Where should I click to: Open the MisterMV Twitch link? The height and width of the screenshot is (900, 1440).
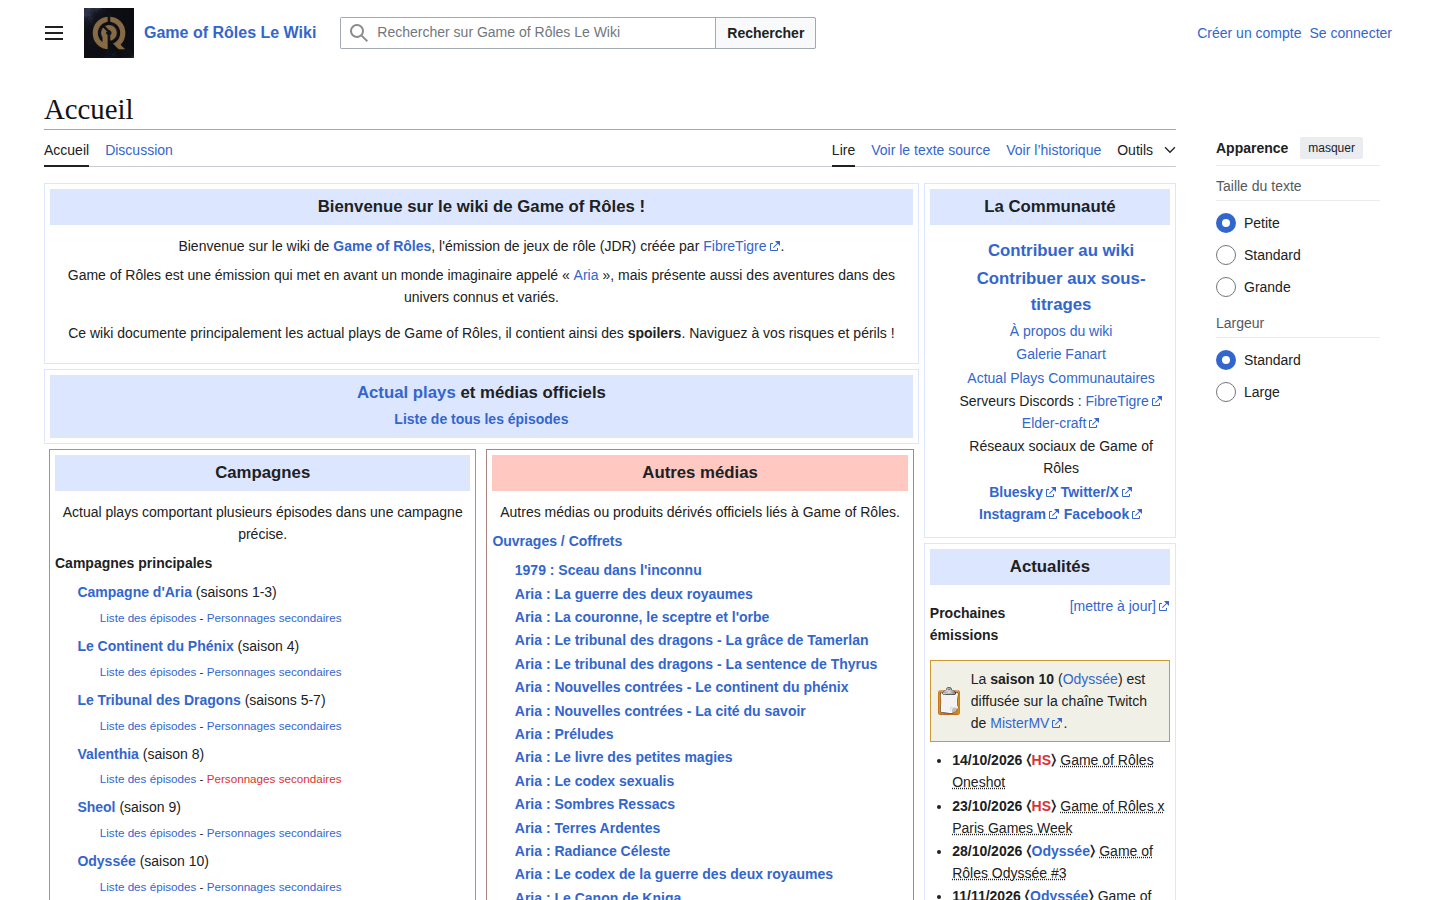tap(1026, 723)
